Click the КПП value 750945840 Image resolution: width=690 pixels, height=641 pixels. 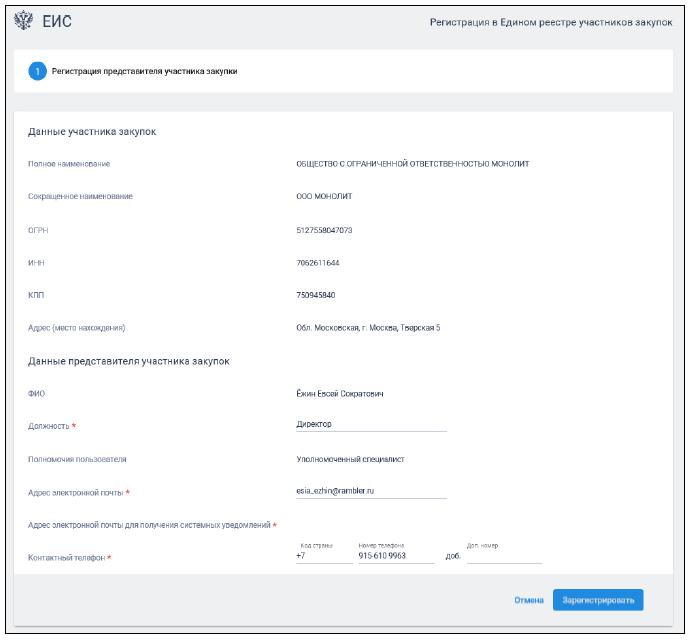[316, 295]
